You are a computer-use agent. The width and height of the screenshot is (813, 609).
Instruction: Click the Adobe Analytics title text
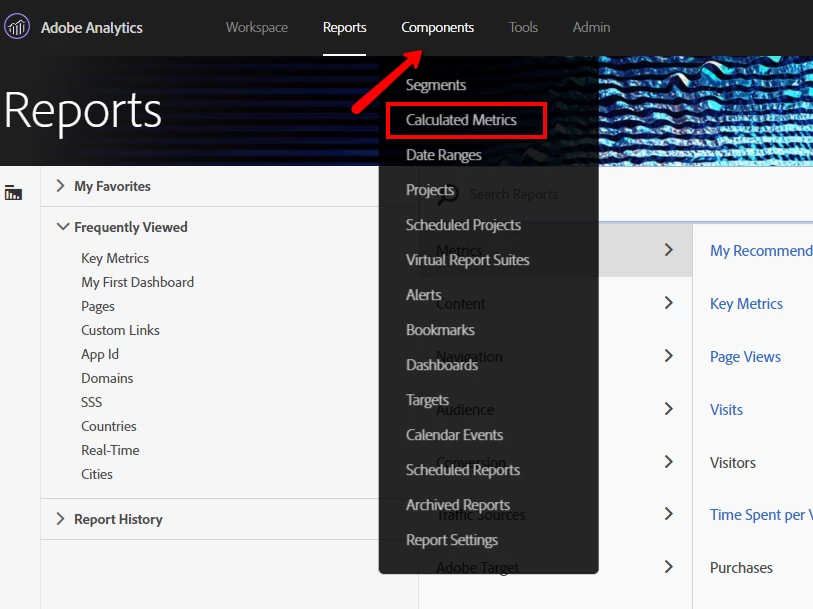pyautogui.click(x=91, y=27)
